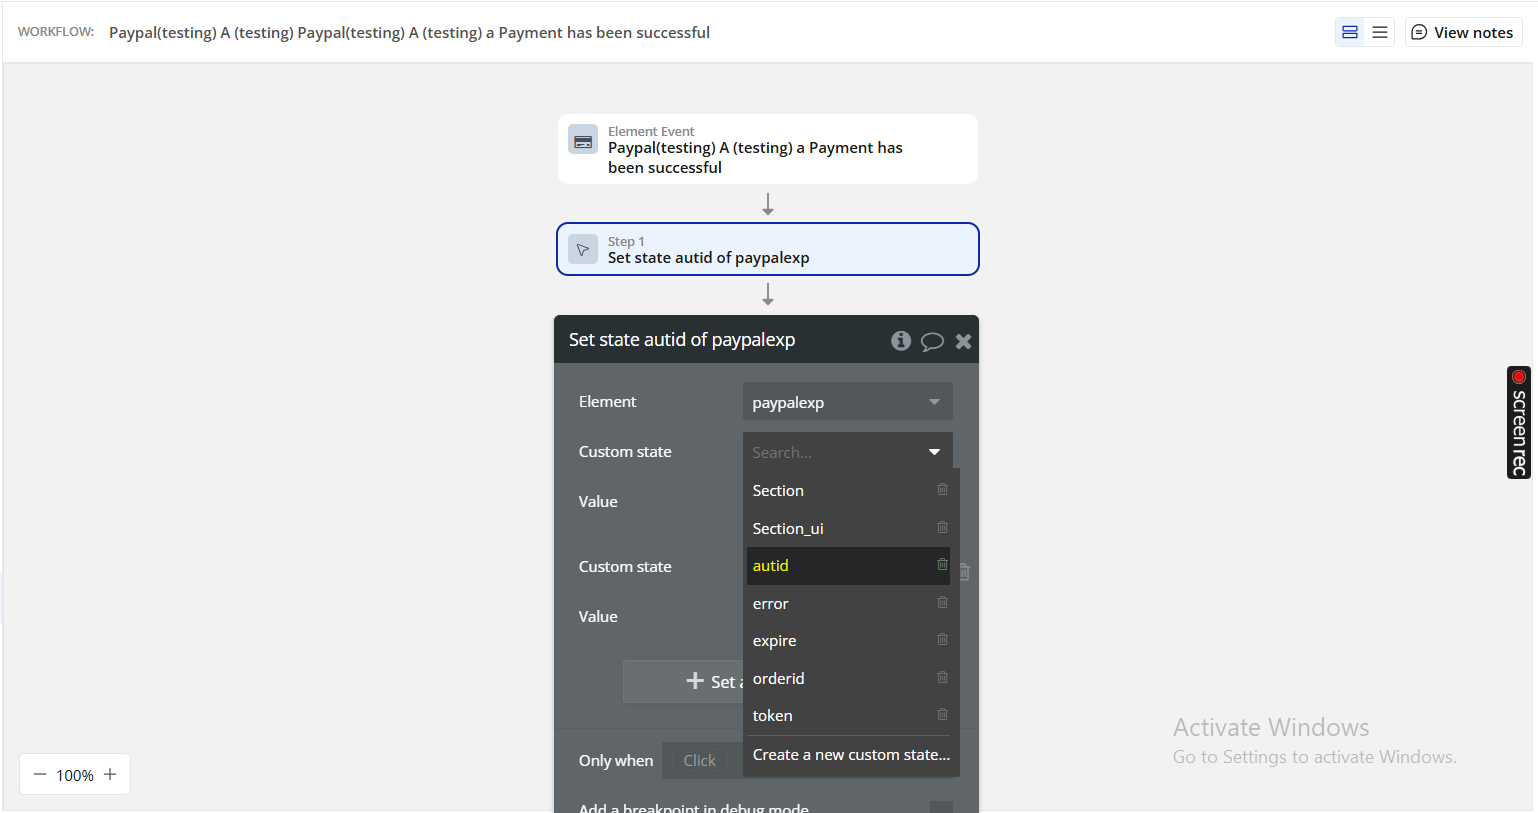The width and height of the screenshot is (1538, 813).
Task: Click trash icon next to token state
Action: 942,715
